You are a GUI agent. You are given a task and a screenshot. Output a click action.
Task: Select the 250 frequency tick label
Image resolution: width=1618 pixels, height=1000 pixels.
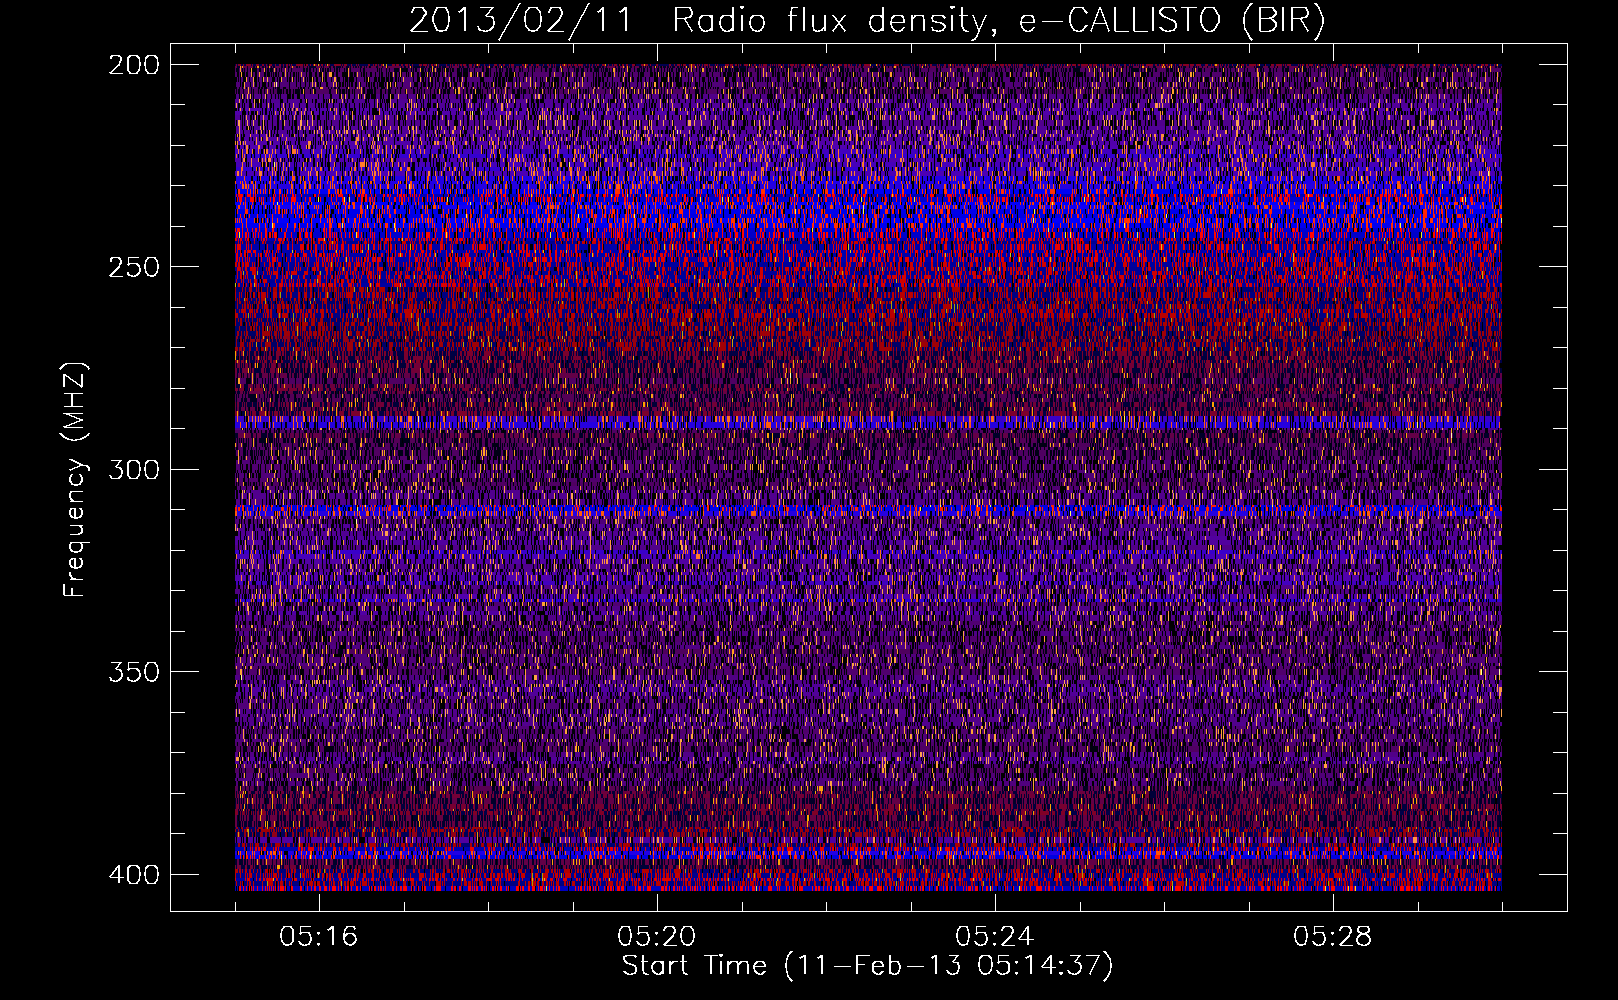133,267
